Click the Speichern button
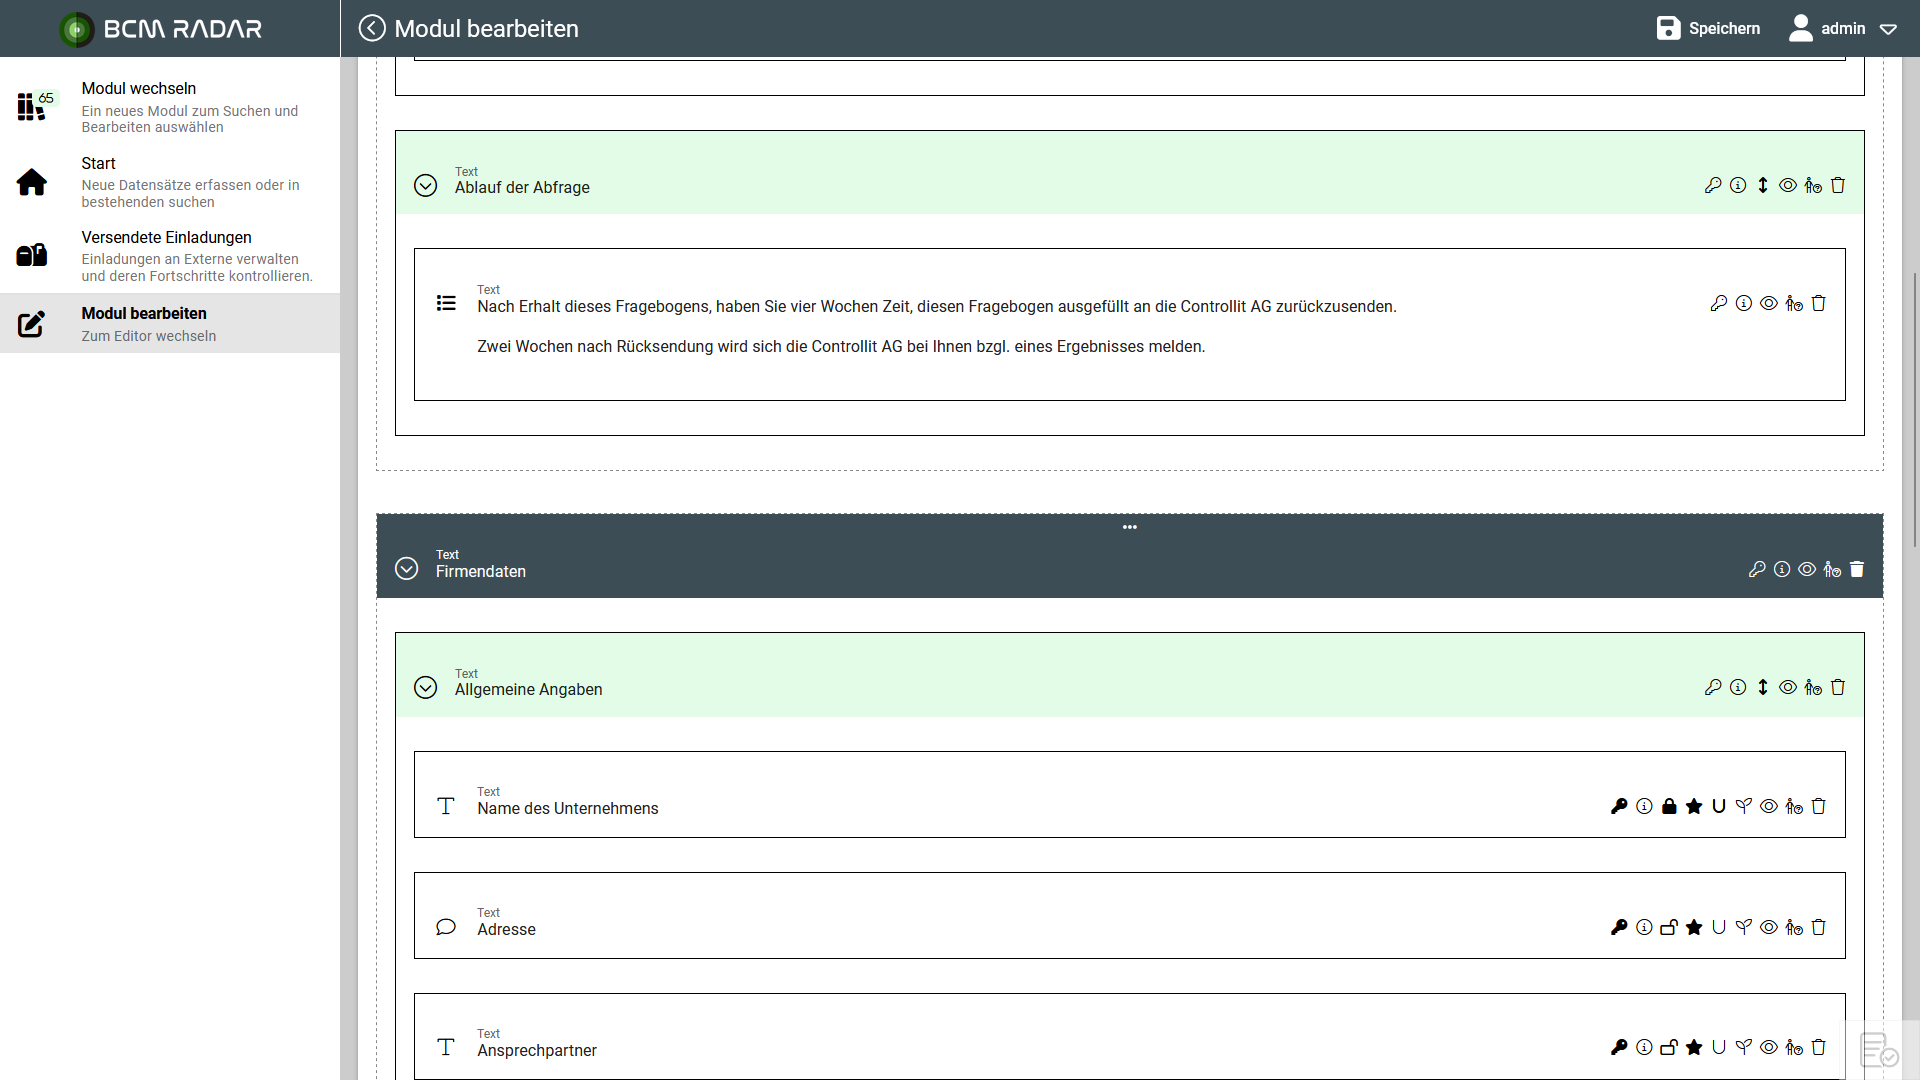Viewport: 1920px width, 1080px height. [x=1708, y=28]
